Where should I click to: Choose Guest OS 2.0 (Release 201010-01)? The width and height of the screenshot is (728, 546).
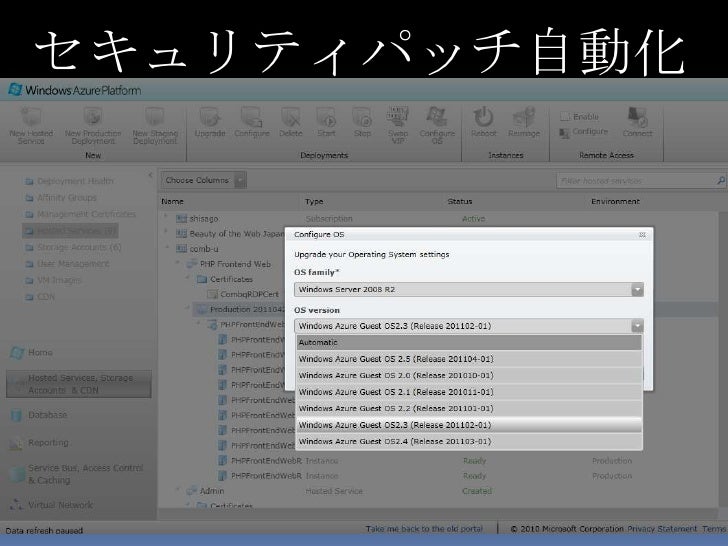click(x=469, y=375)
